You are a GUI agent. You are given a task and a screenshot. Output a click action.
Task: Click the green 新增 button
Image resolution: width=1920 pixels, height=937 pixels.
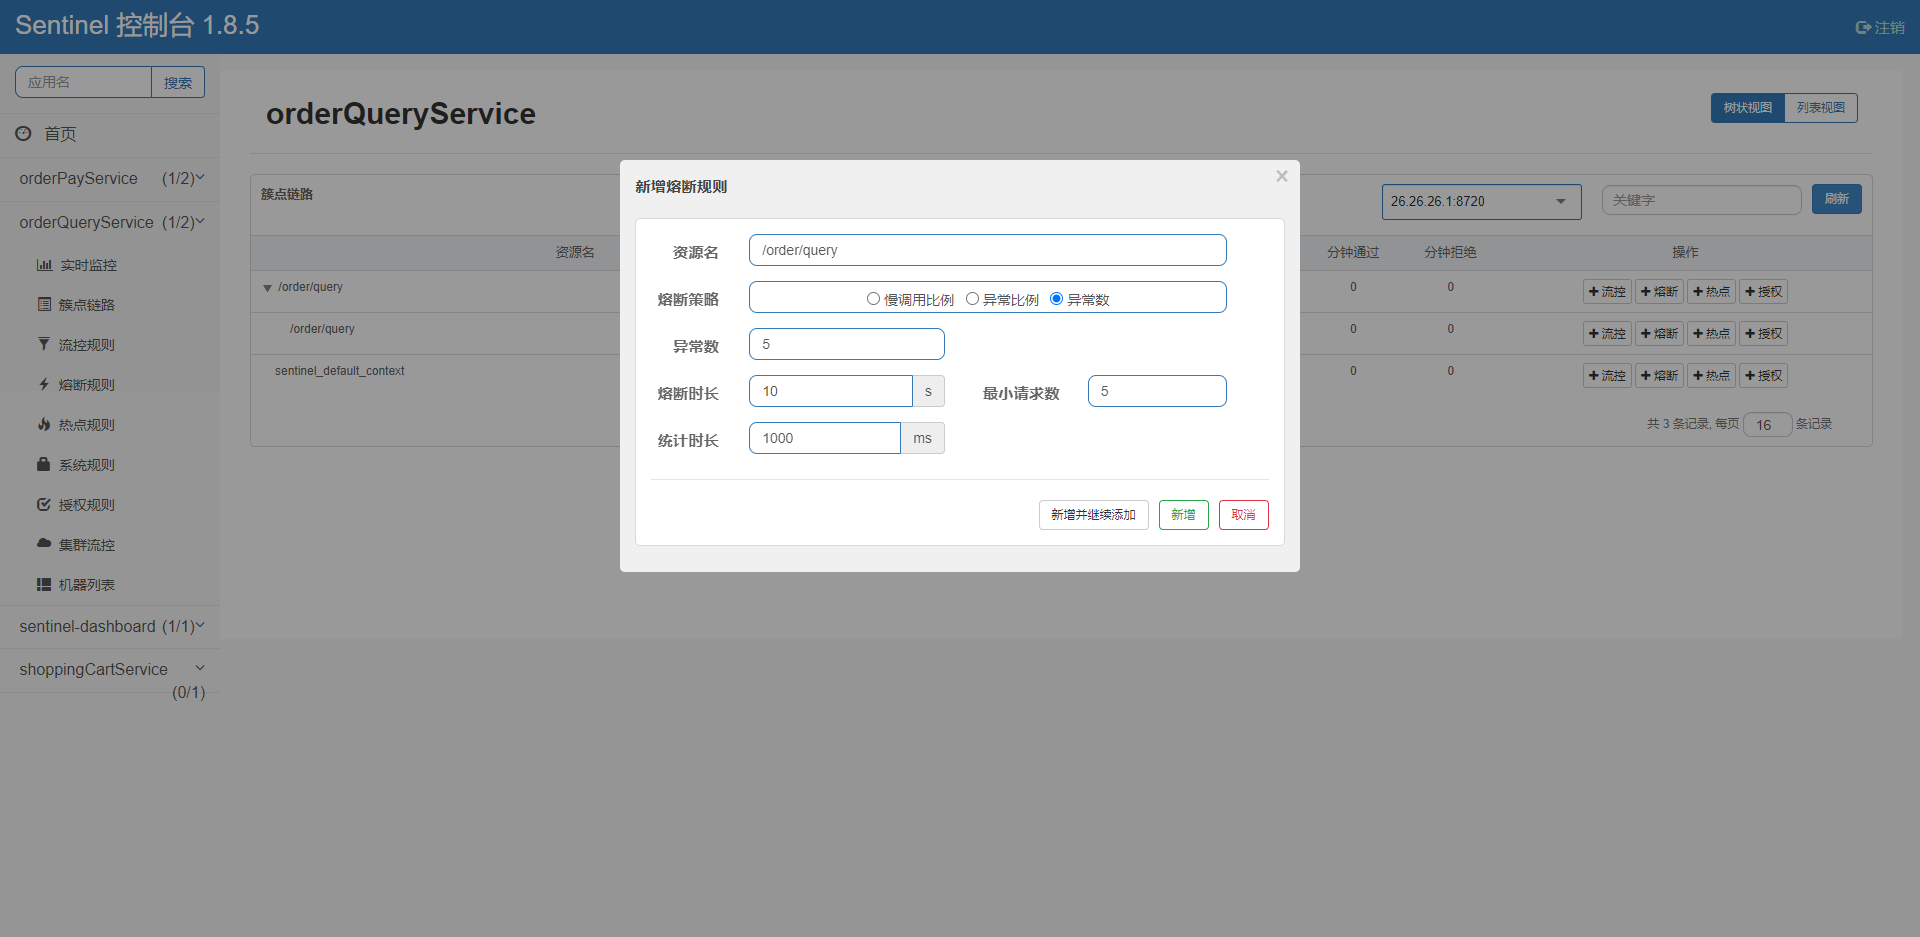1183,515
